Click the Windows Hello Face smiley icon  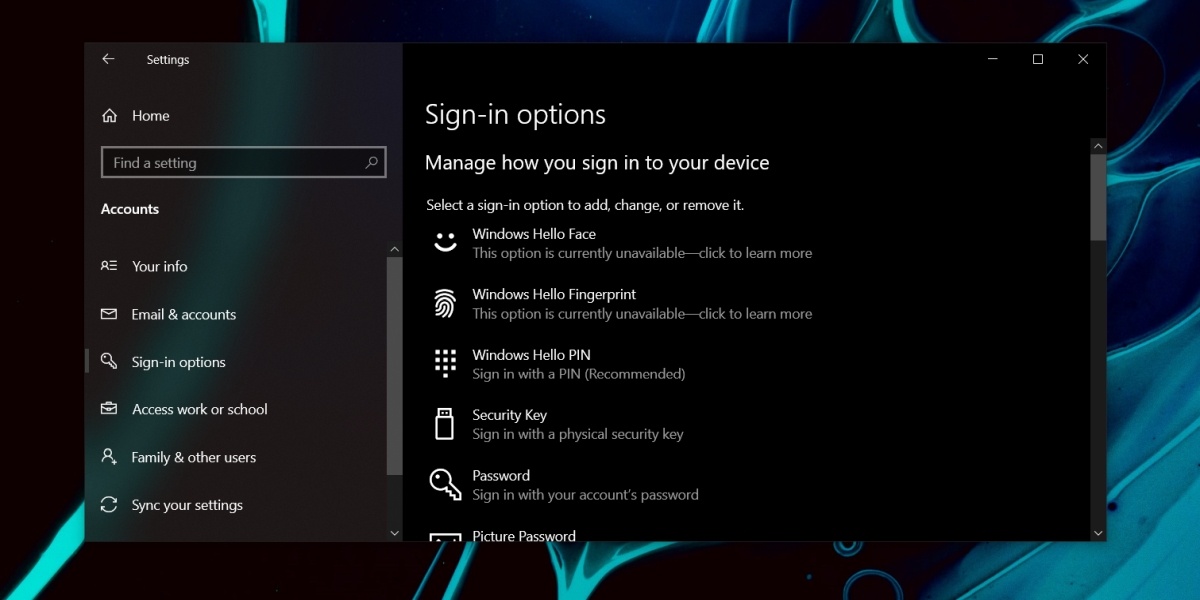point(445,242)
